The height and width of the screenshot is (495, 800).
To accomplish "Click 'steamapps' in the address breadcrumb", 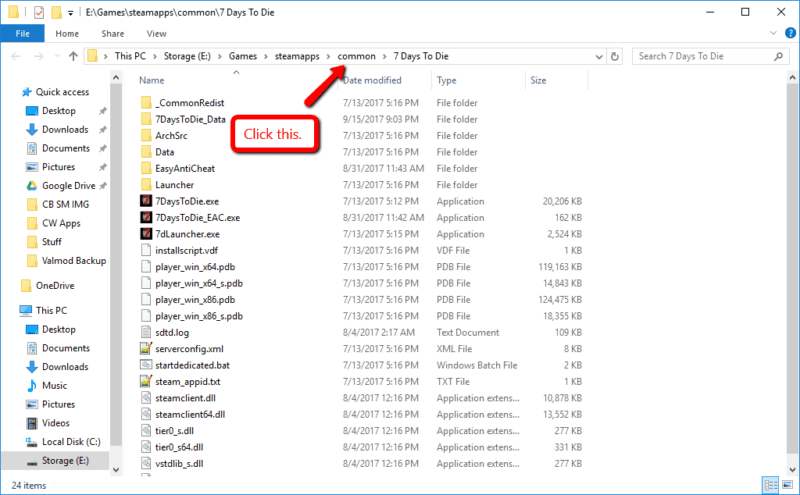I will (x=297, y=56).
